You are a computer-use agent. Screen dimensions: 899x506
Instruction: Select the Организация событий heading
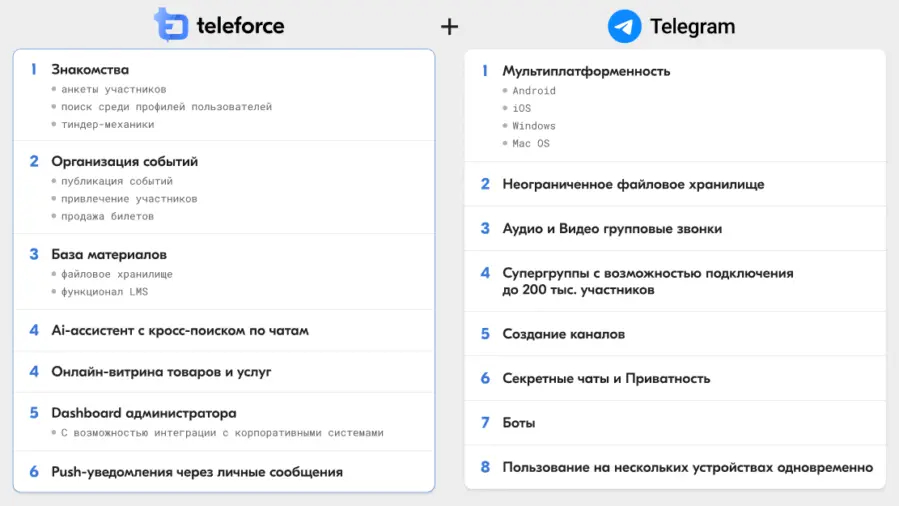pos(124,161)
